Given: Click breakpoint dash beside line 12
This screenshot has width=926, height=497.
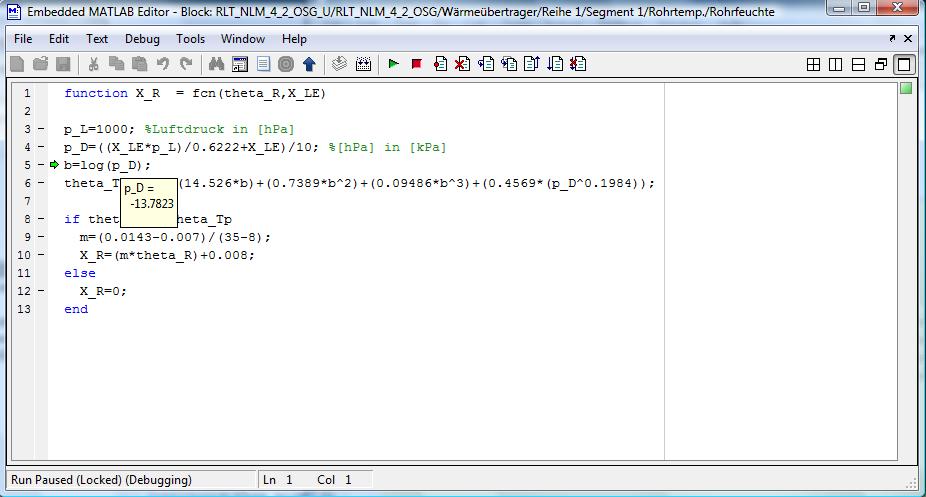Looking at the screenshot, I should point(40,291).
